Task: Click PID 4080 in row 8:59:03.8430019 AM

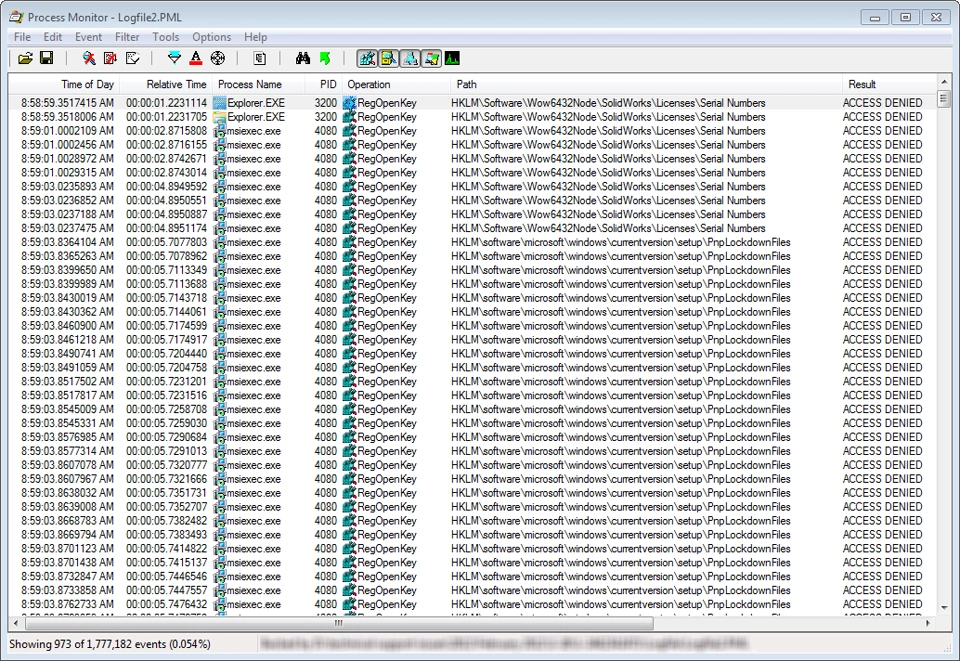Action: coord(326,298)
